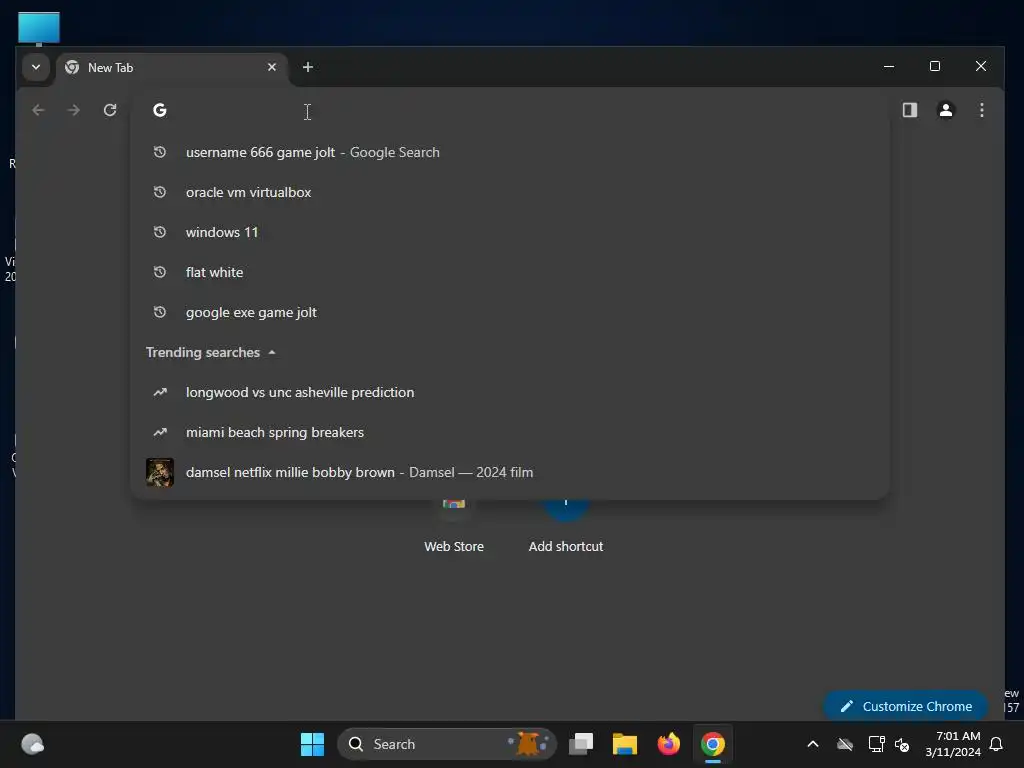The height and width of the screenshot is (768, 1024).
Task: Click the Add shortcut button
Action: click(x=566, y=529)
